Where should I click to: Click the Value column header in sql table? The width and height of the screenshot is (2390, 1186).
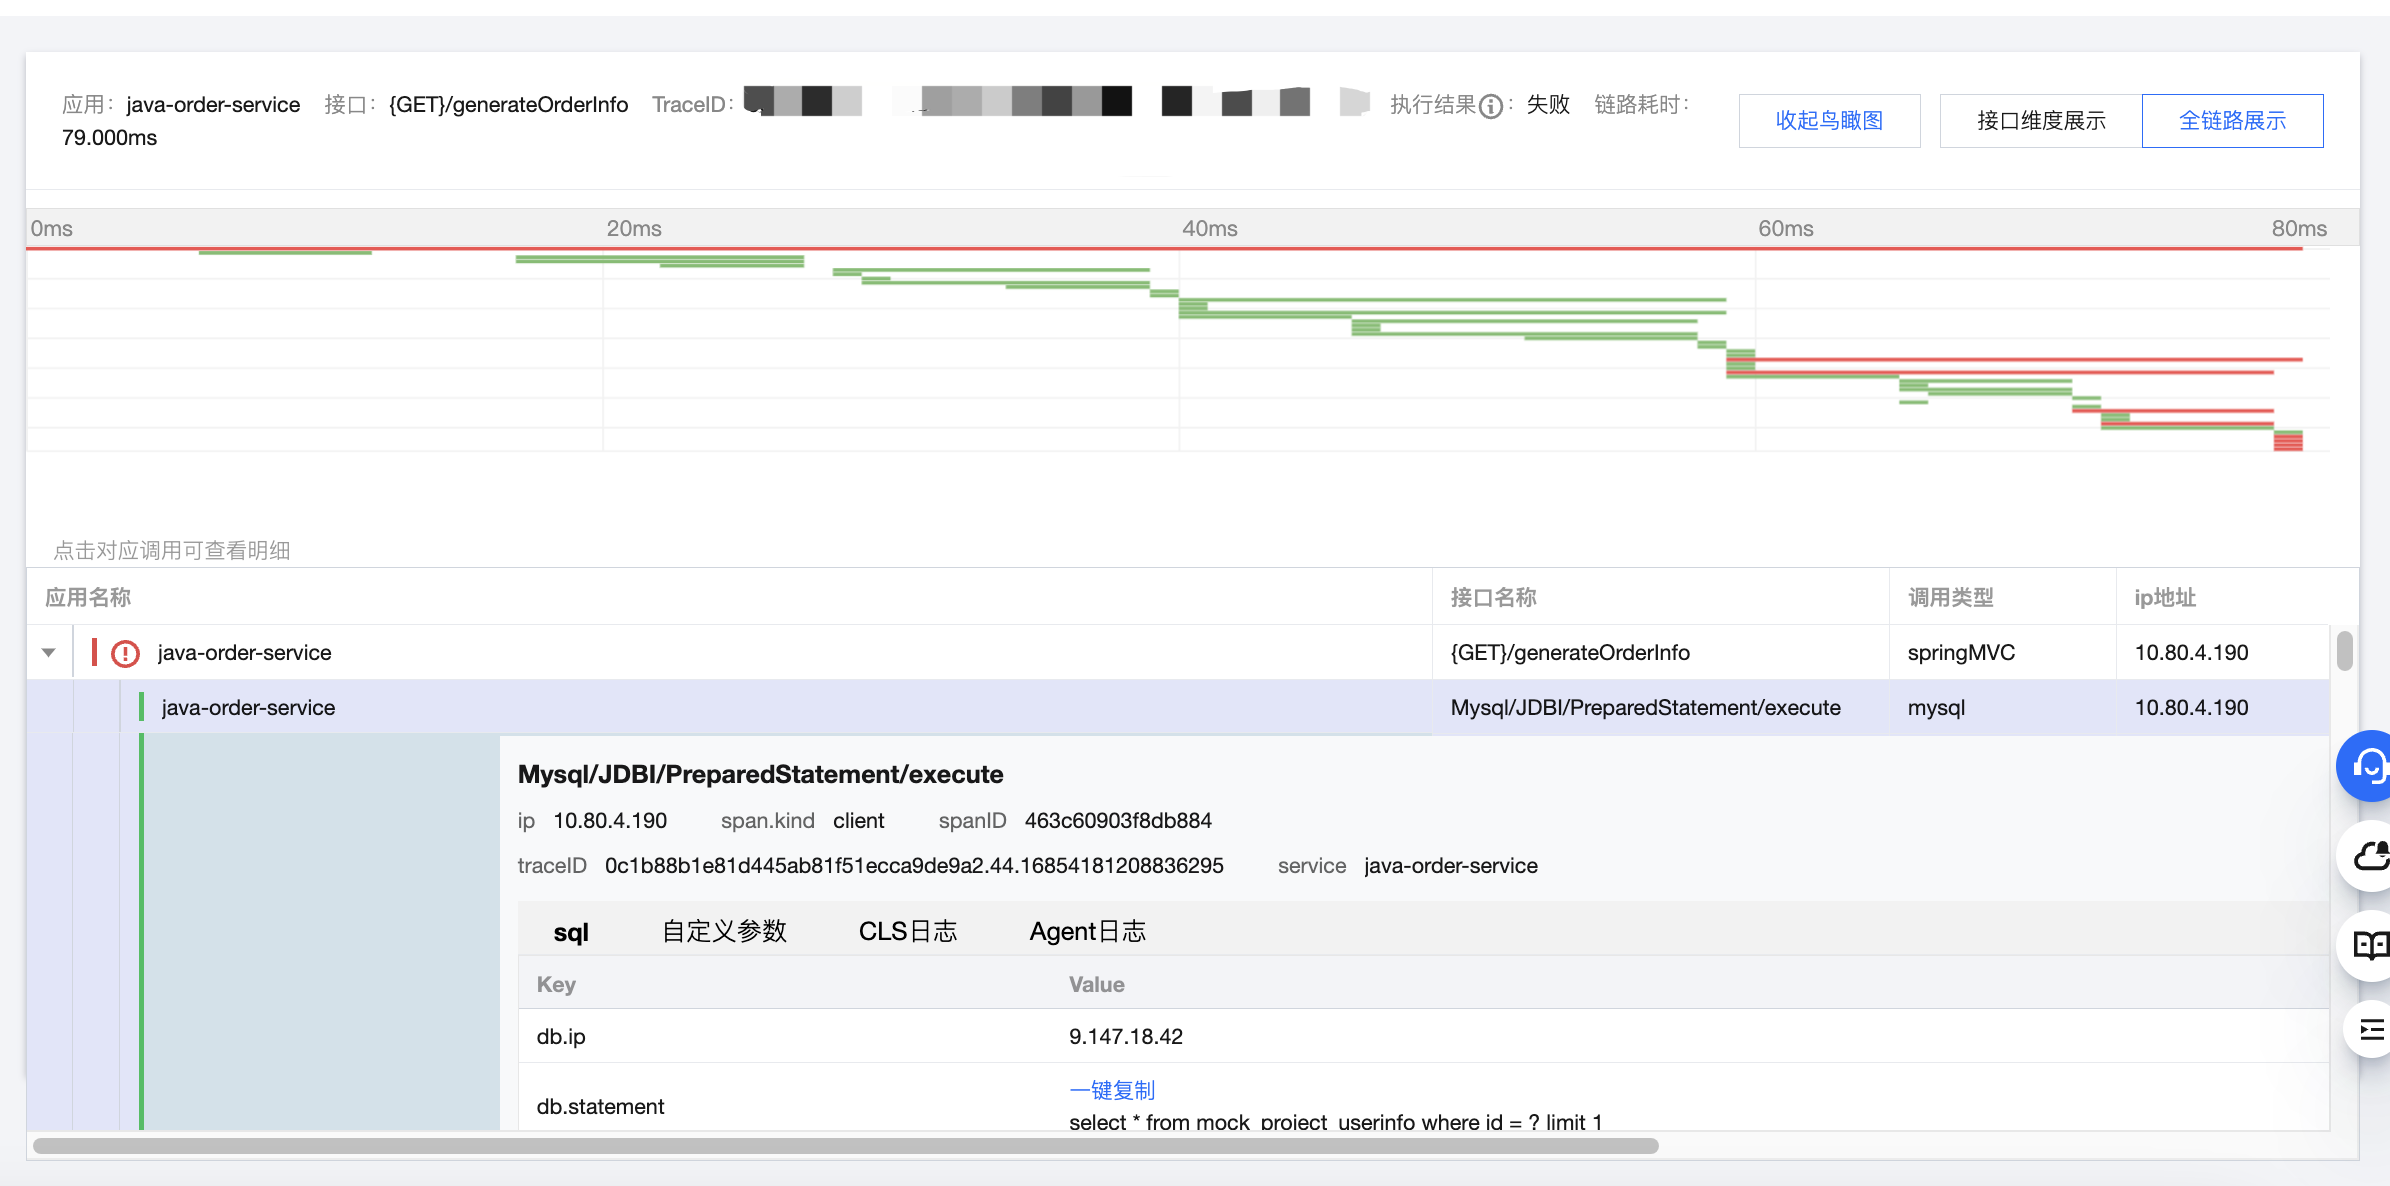pyautogui.click(x=1097, y=985)
